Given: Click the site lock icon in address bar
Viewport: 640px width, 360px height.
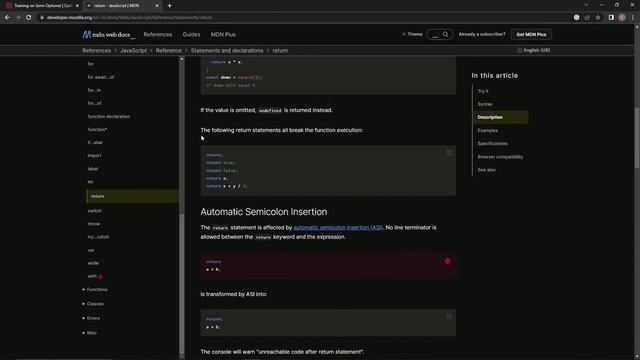Looking at the screenshot, I should click(x=42, y=18).
